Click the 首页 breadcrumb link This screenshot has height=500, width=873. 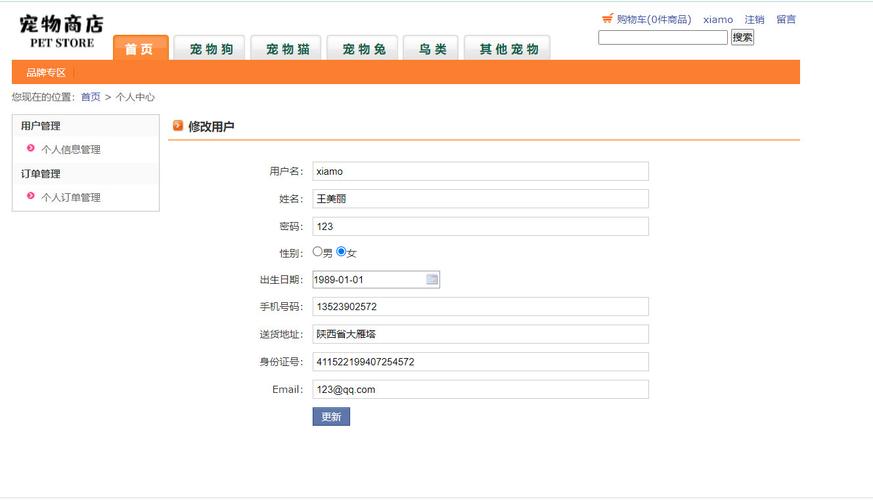91,97
